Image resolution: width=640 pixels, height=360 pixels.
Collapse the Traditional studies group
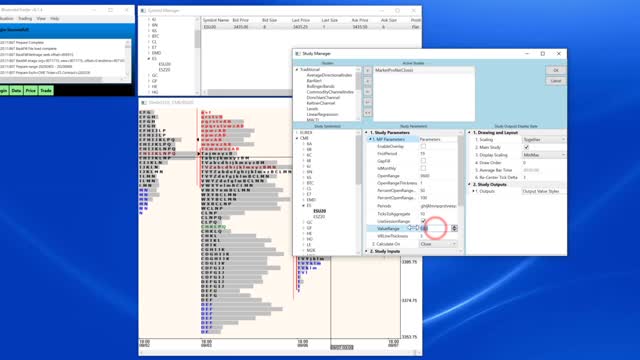297,70
